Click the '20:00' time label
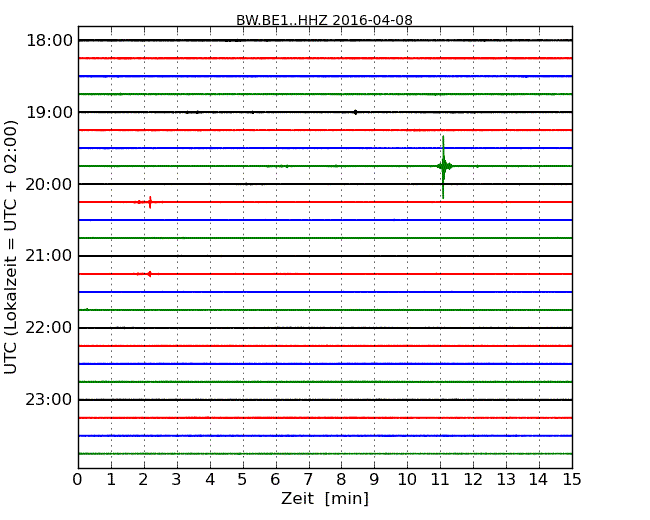 tap(49, 184)
